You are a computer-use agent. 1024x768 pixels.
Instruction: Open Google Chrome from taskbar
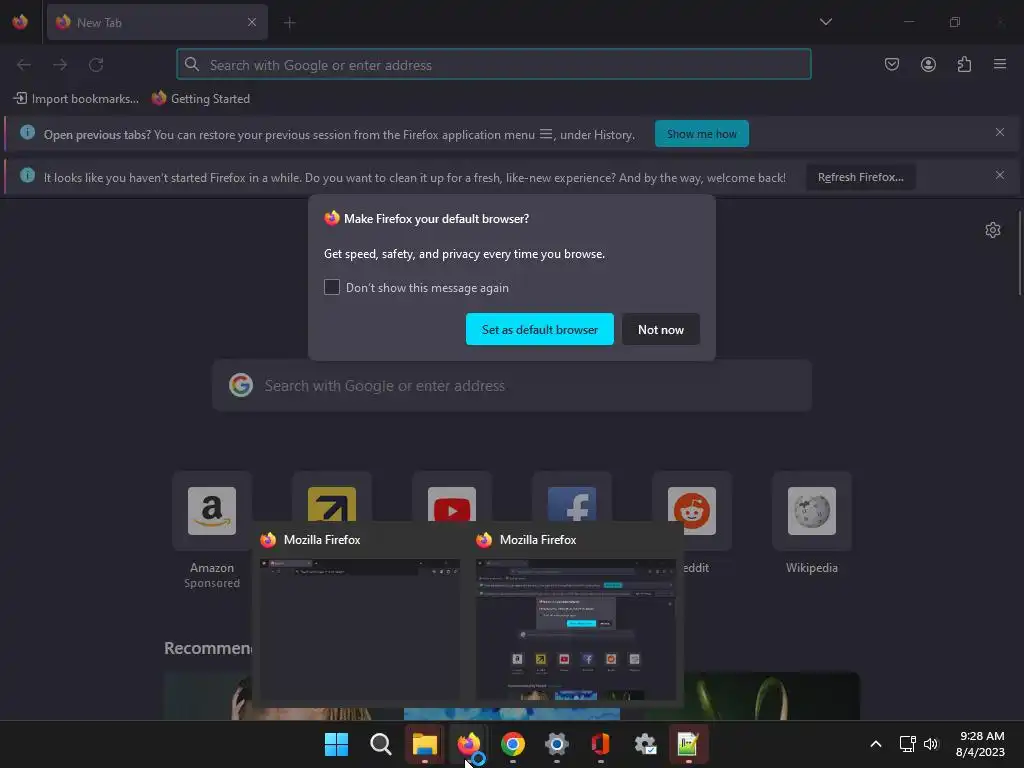(513, 744)
